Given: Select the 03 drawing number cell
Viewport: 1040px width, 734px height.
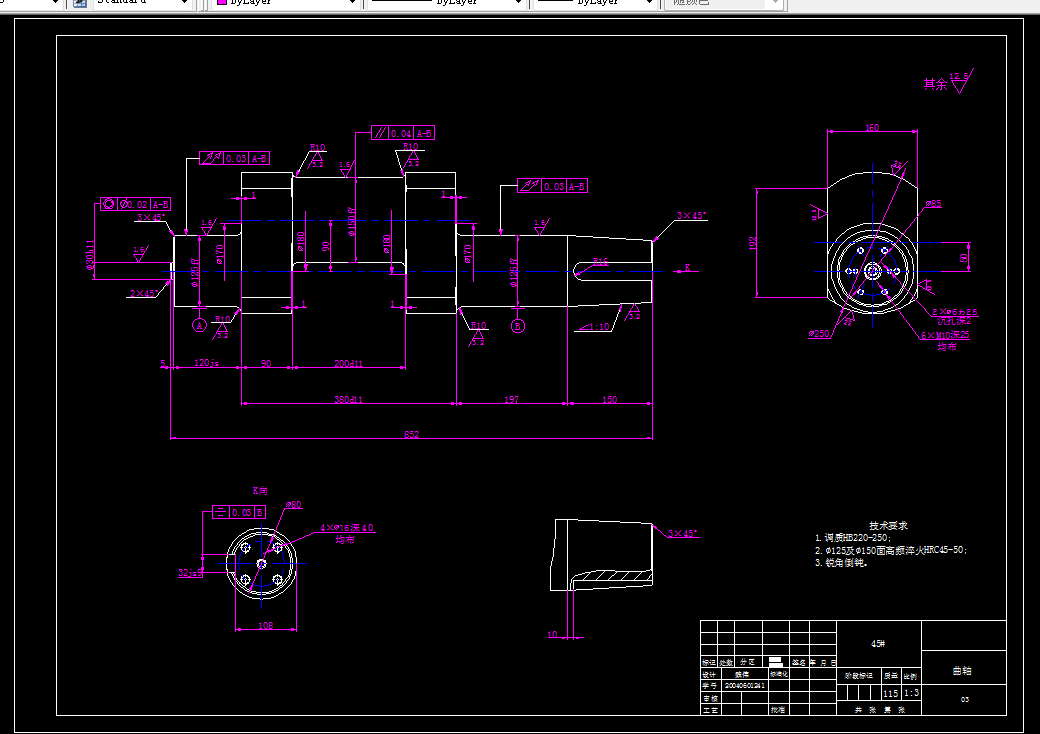Looking at the screenshot, I should point(964,700).
